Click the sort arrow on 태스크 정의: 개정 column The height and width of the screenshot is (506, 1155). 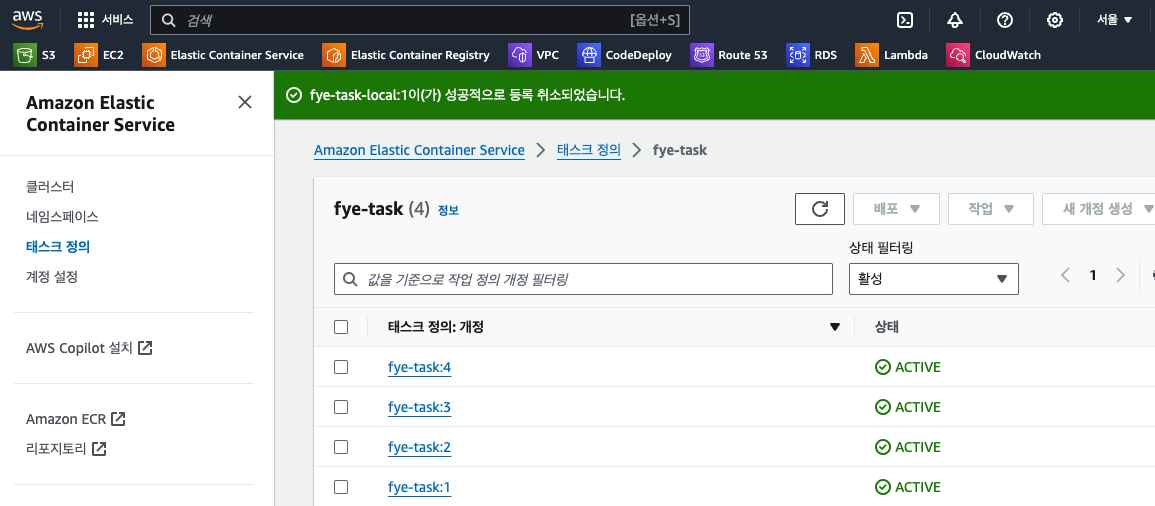click(835, 328)
